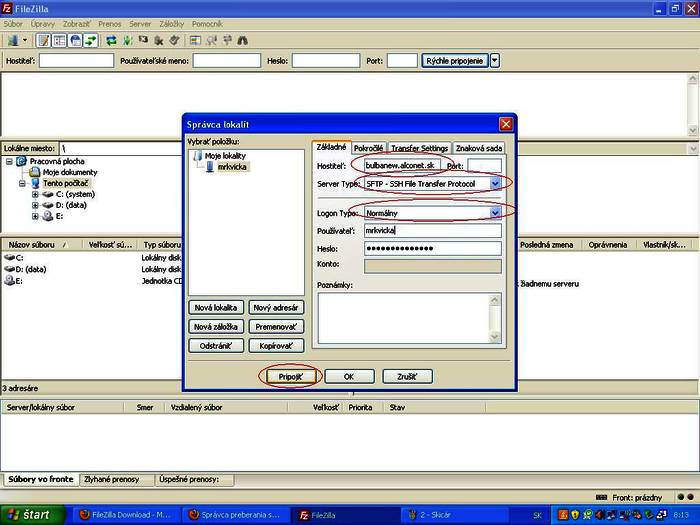
Task: Open FileZilla Download Firefox taskbar item
Action: pos(126,515)
